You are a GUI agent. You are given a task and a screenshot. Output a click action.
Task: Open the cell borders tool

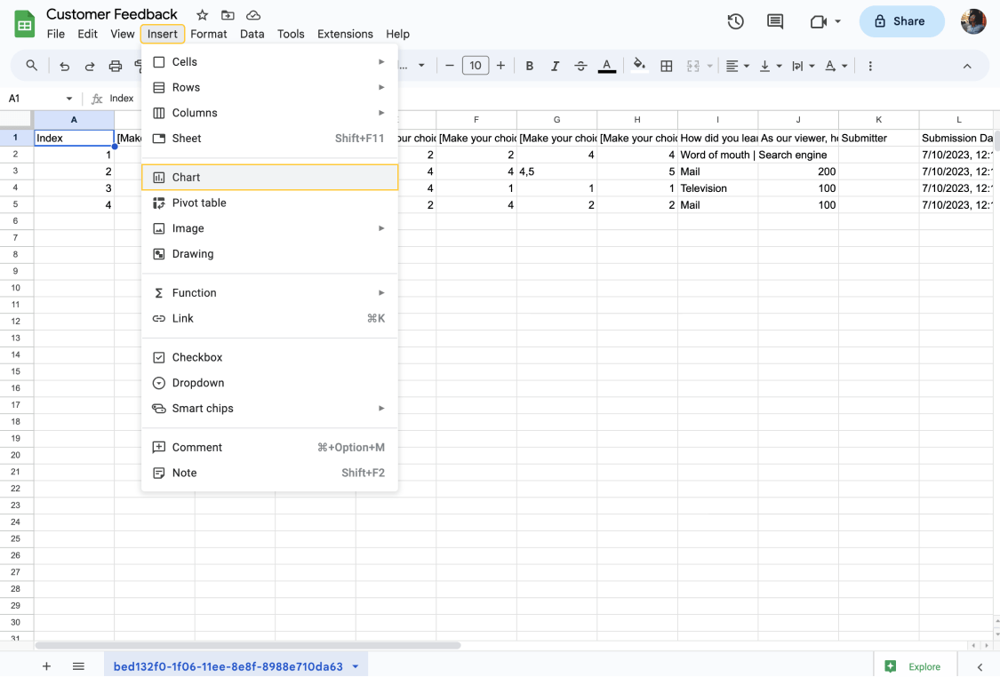666,66
